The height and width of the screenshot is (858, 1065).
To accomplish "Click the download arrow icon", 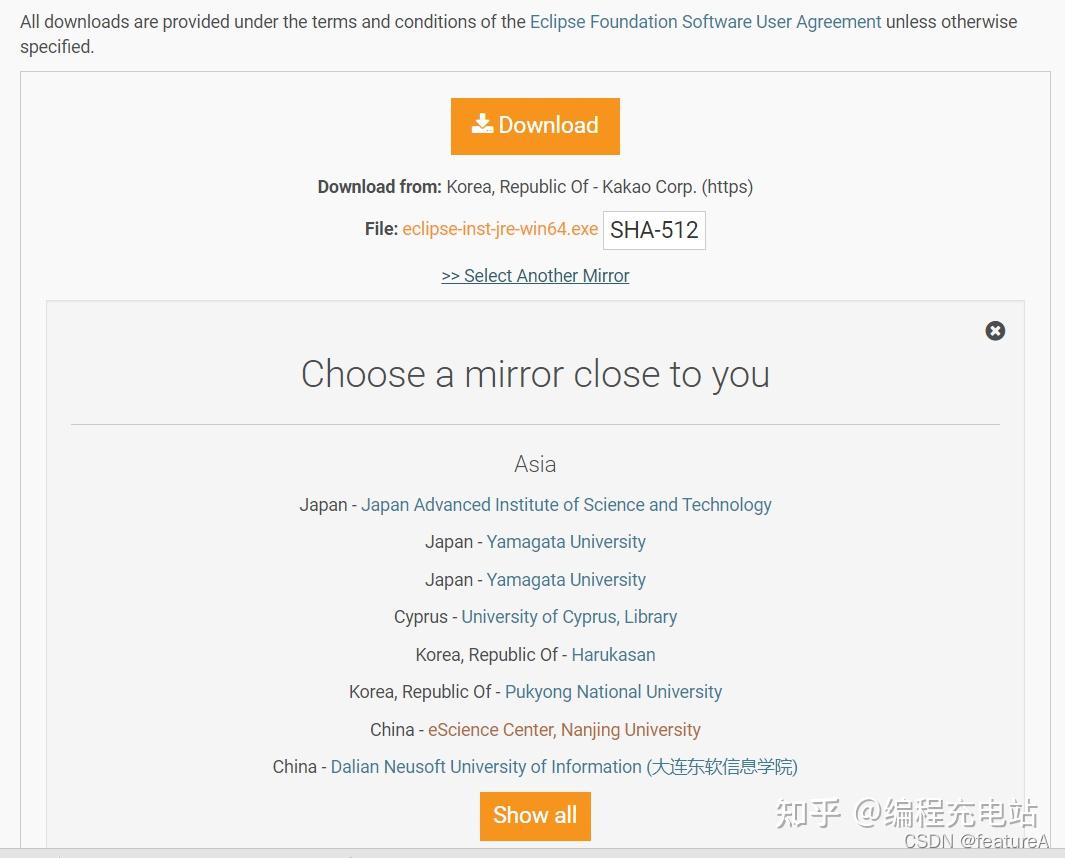I will [x=482, y=124].
